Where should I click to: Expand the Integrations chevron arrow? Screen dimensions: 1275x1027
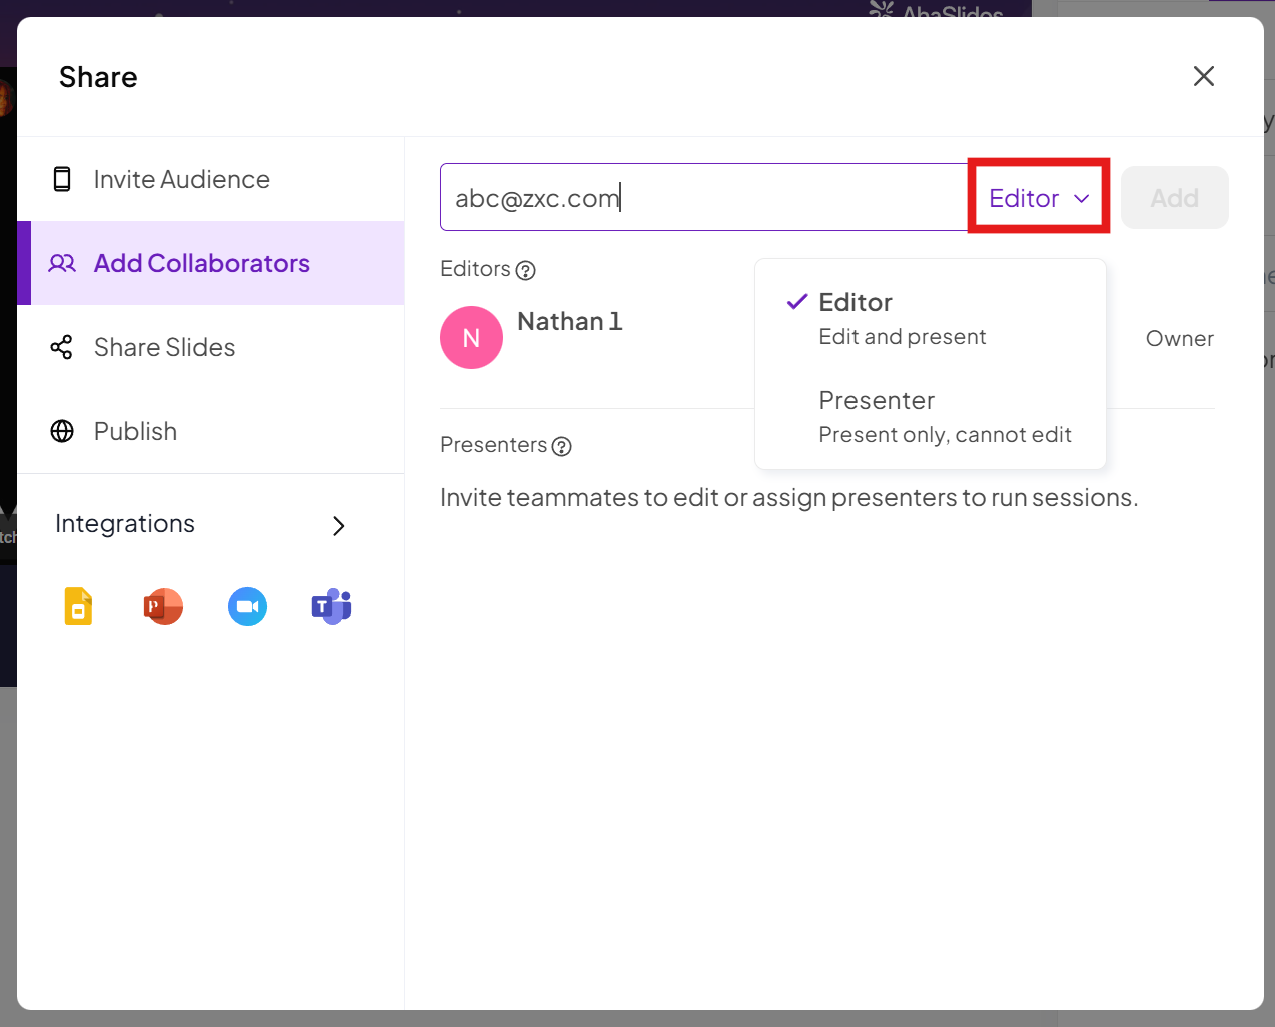tap(338, 526)
